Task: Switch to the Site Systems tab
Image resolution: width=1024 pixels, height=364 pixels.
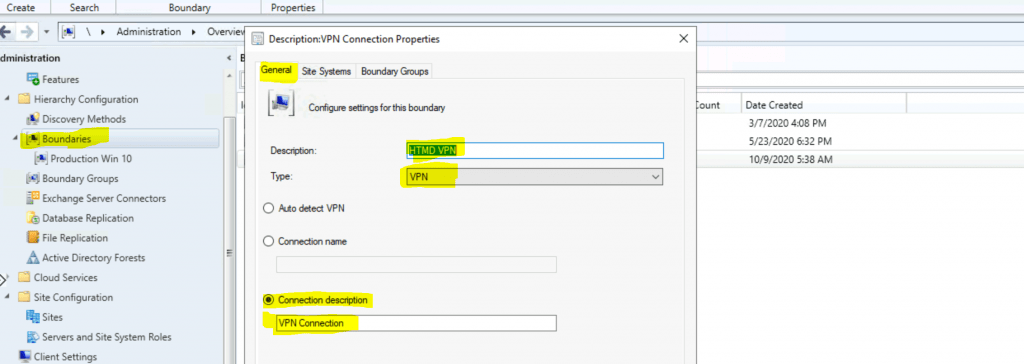Action: click(327, 71)
